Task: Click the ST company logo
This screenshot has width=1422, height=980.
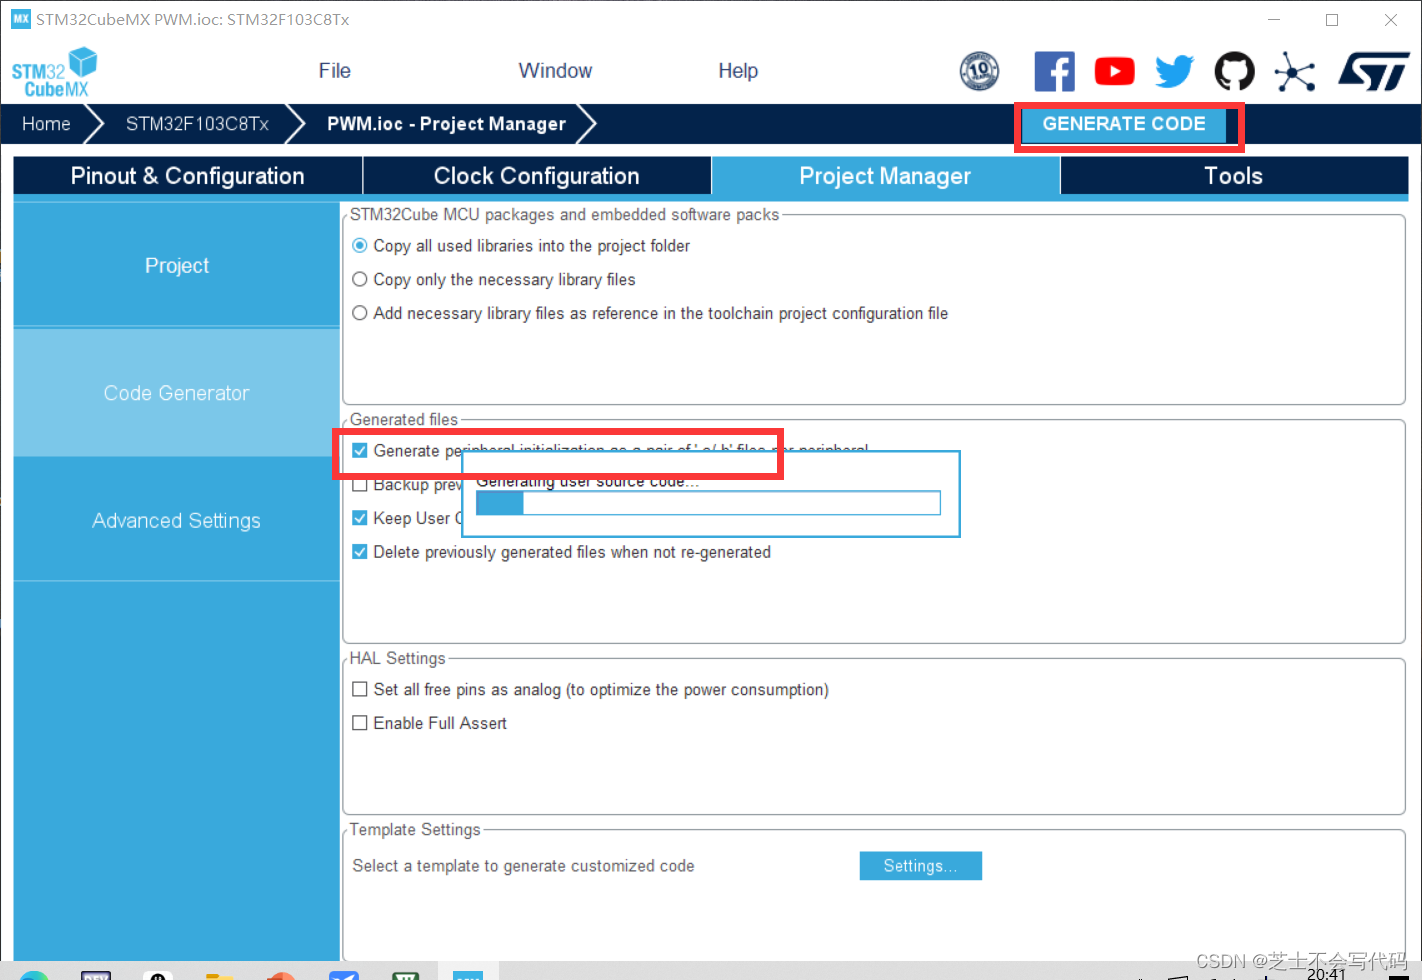Action: click(x=1374, y=72)
